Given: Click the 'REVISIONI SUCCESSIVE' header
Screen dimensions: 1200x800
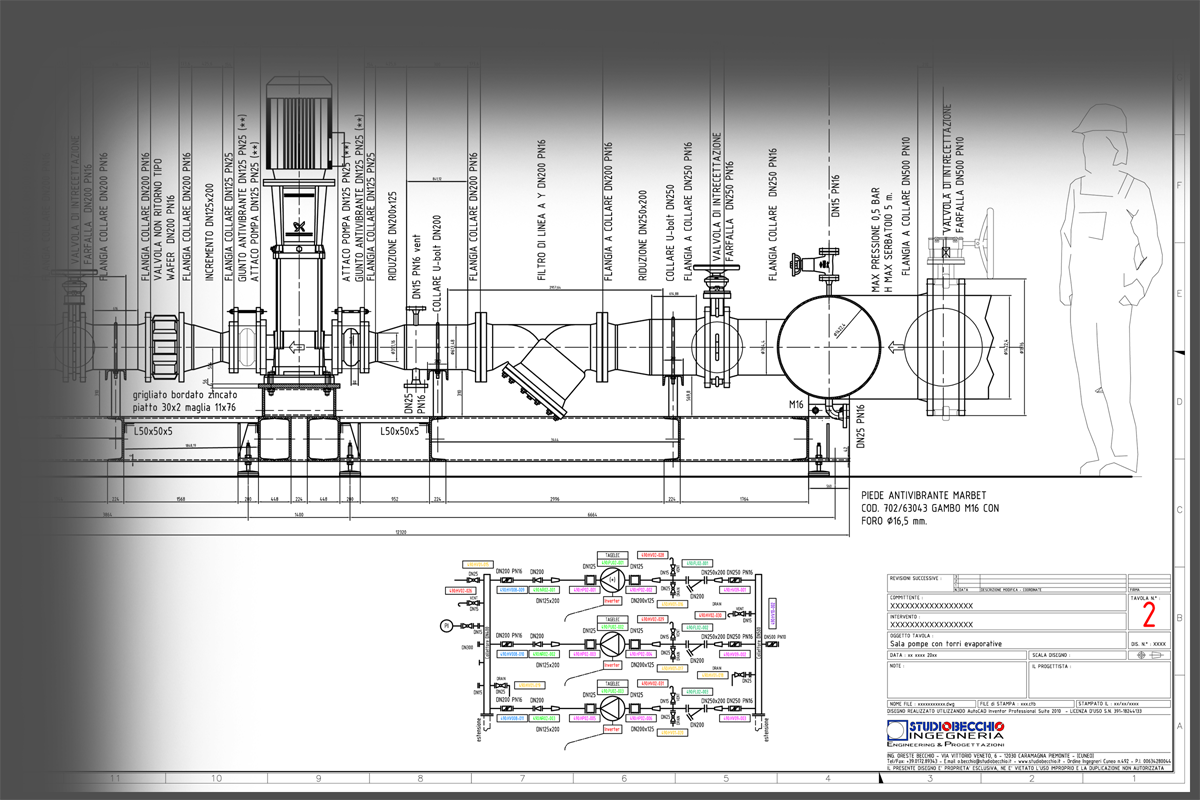Looking at the screenshot, I should (914, 578).
